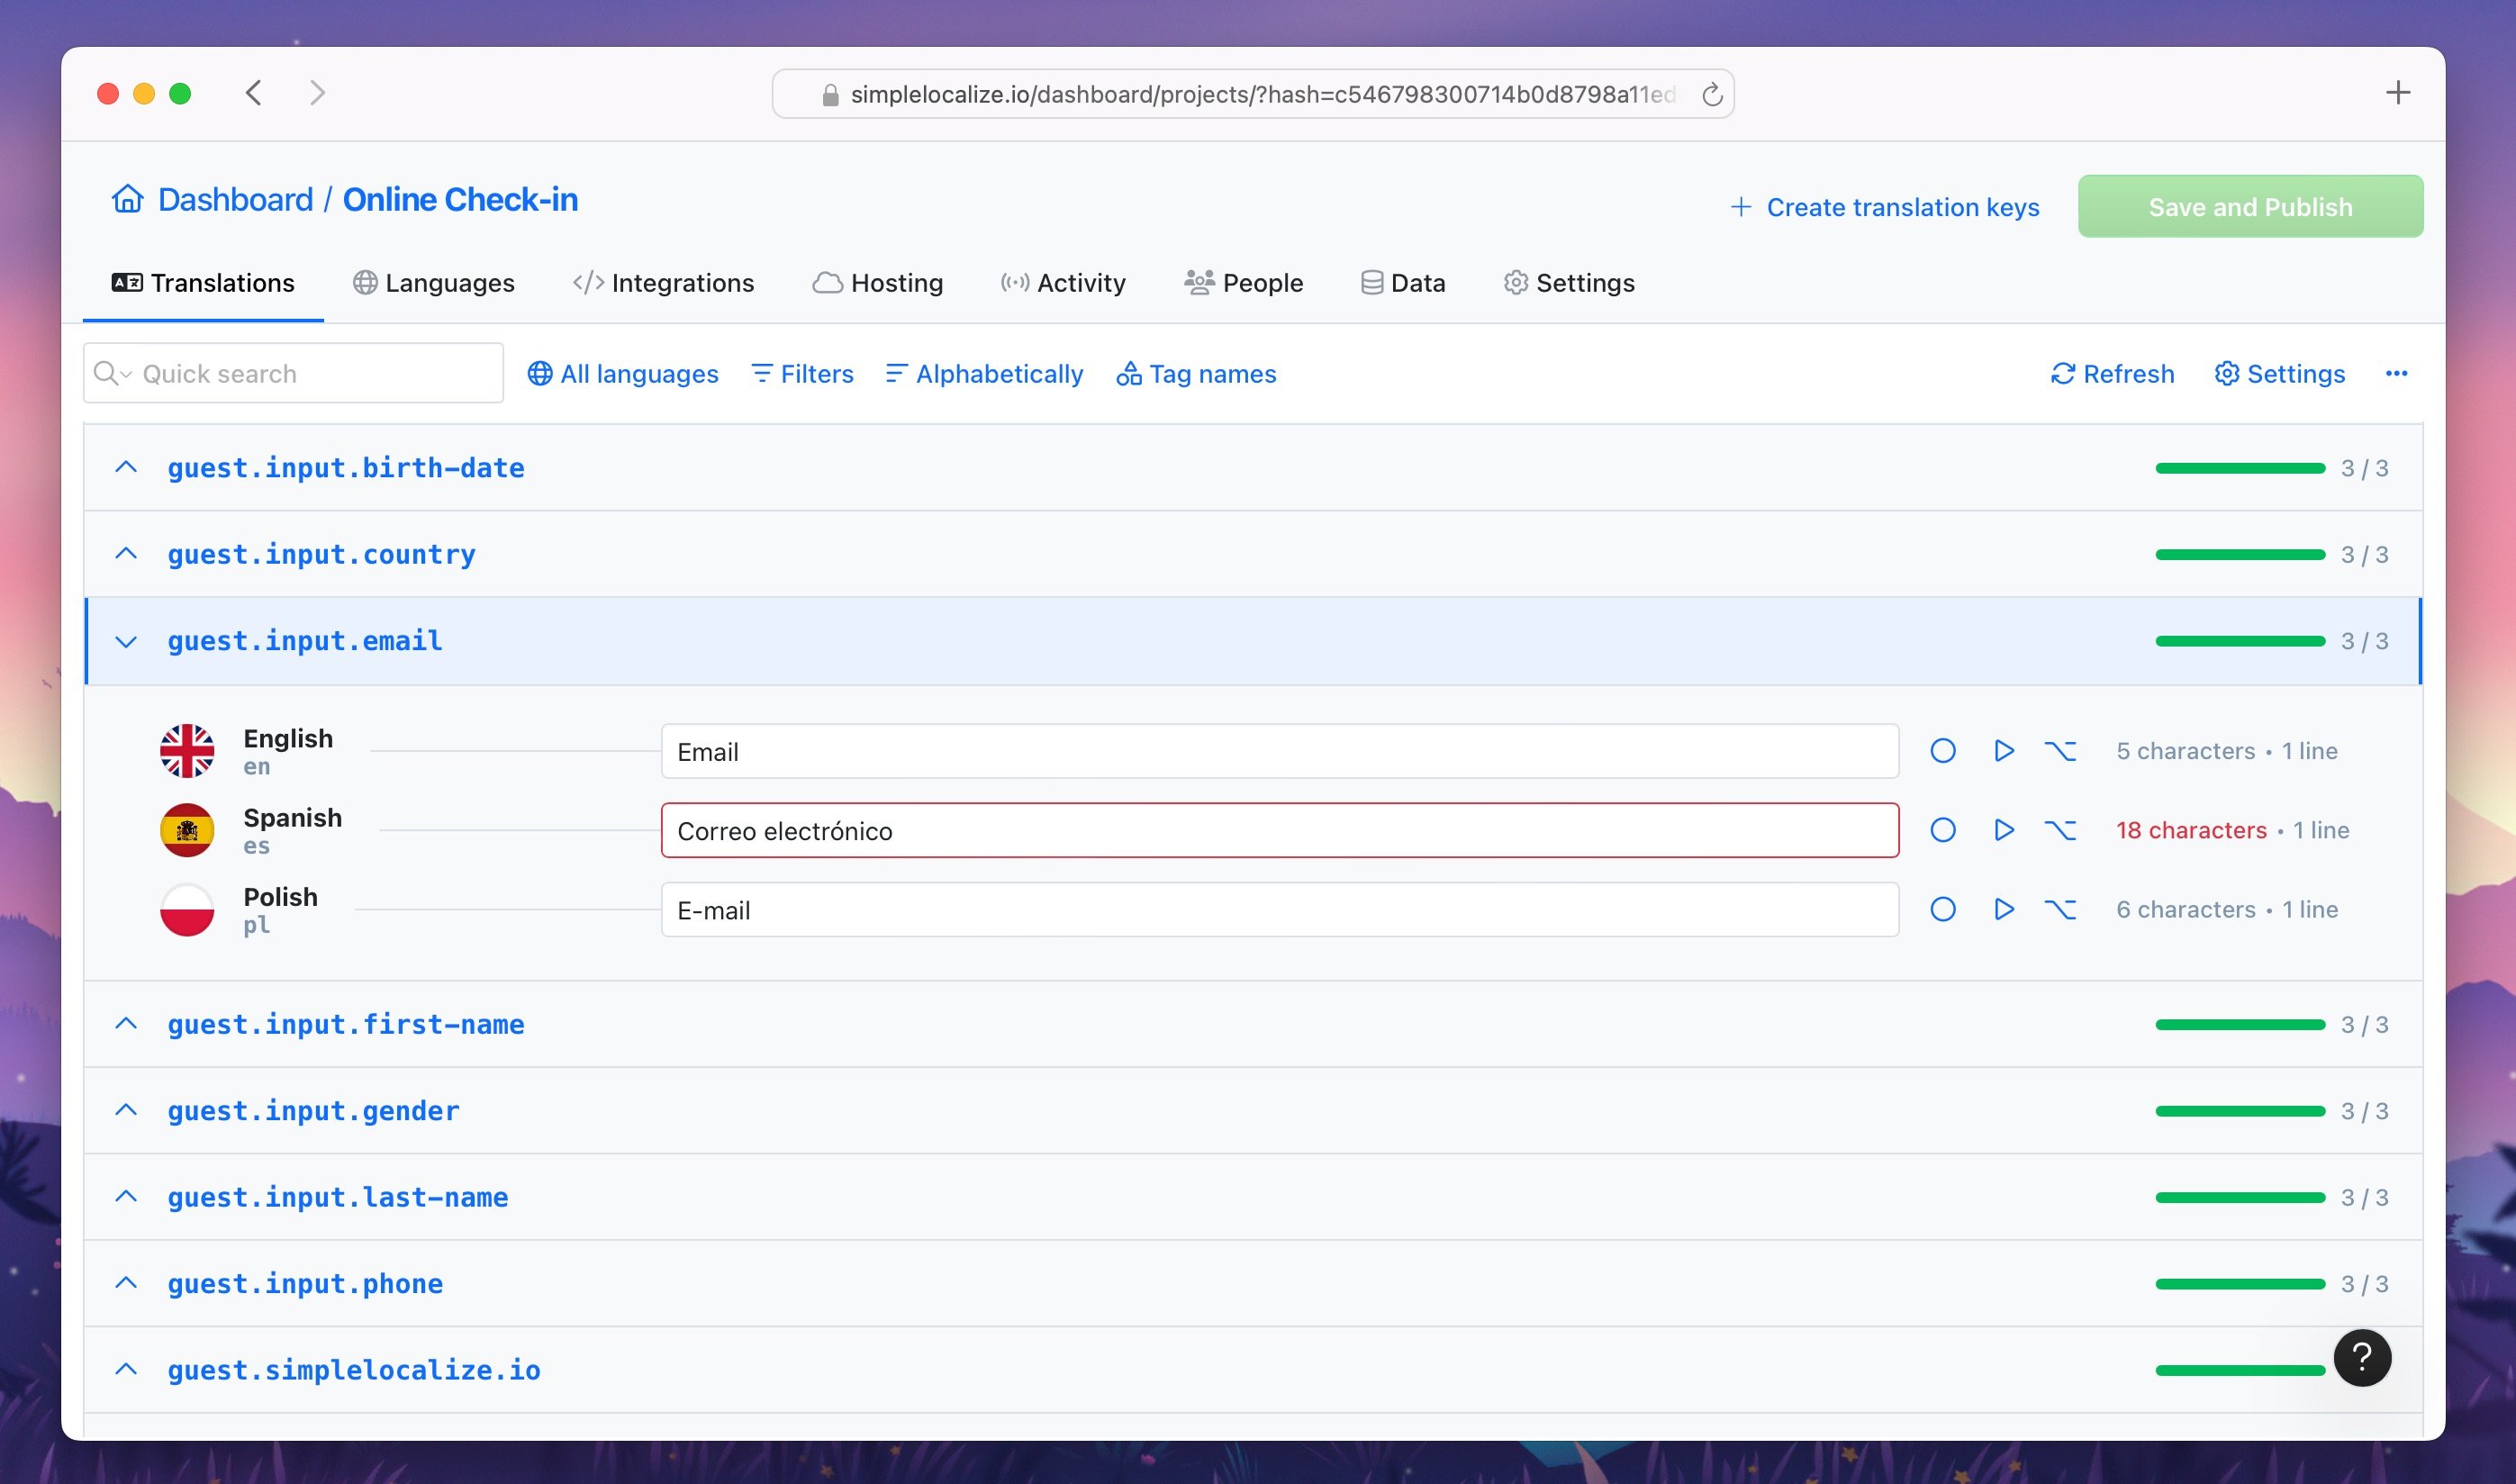
Task: Switch to the Activity tab
Action: click(x=1063, y=283)
